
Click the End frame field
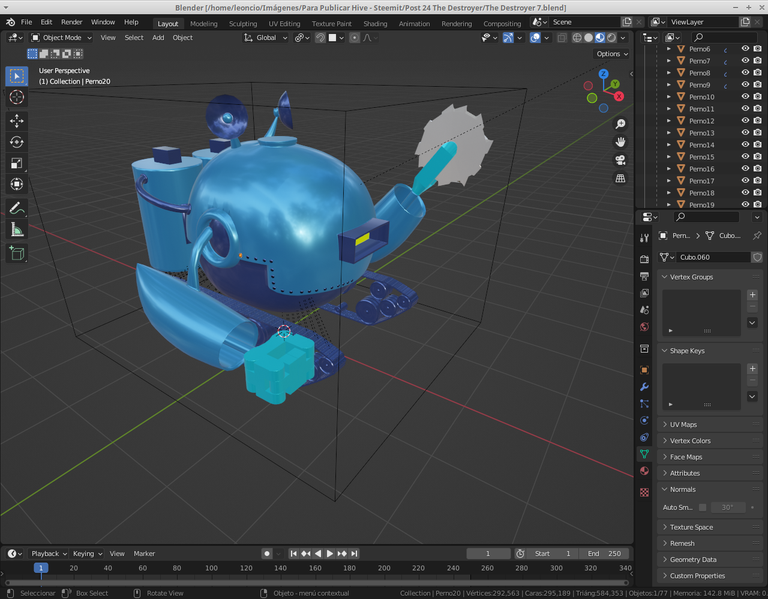pyautogui.click(x=604, y=553)
